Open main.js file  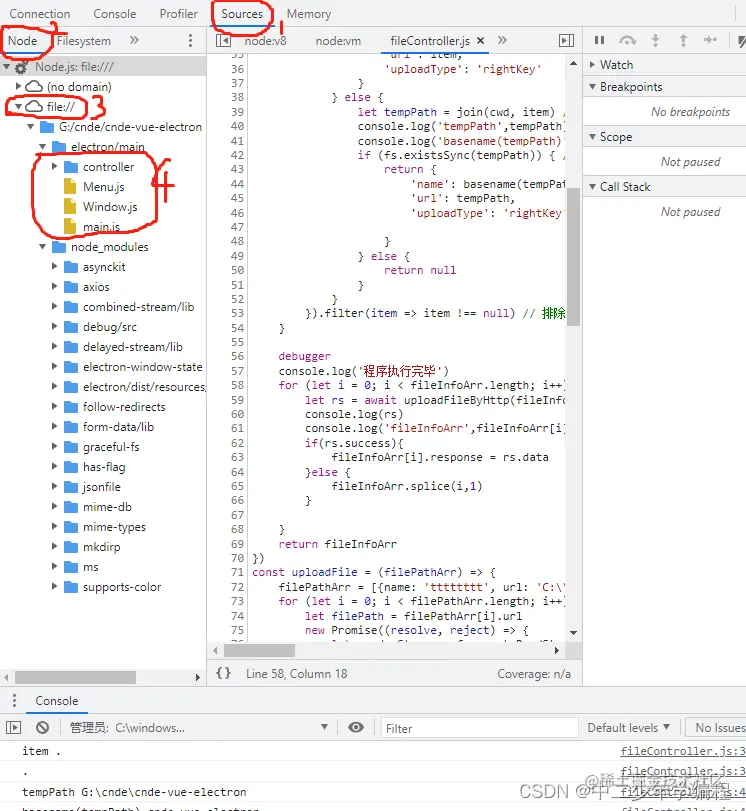pos(101,227)
